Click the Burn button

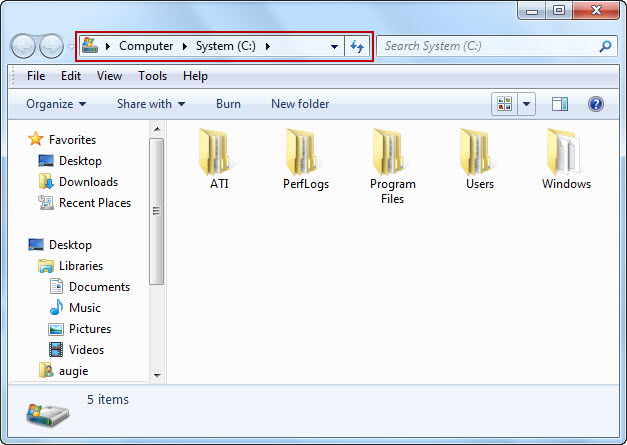[228, 104]
